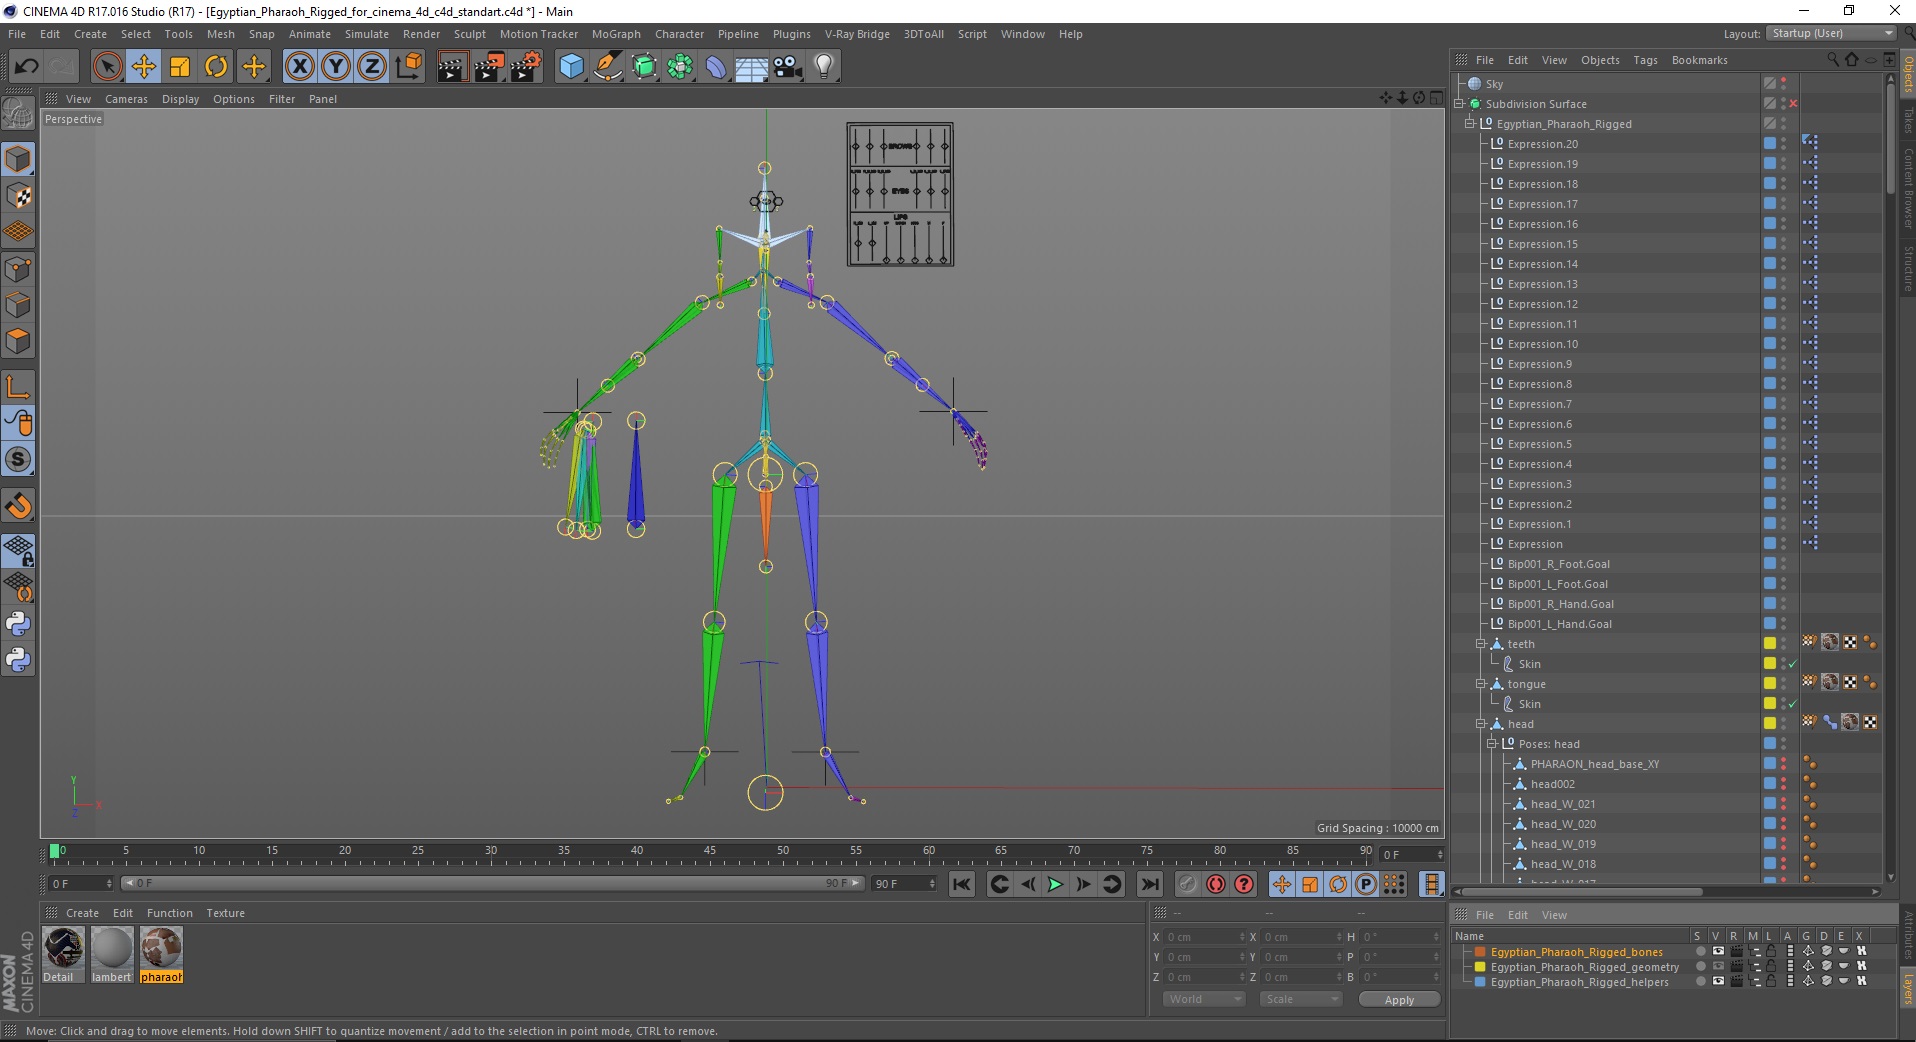The height and width of the screenshot is (1042, 1916).
Task: Collapse the tongue object
Action: [1481, 684]
